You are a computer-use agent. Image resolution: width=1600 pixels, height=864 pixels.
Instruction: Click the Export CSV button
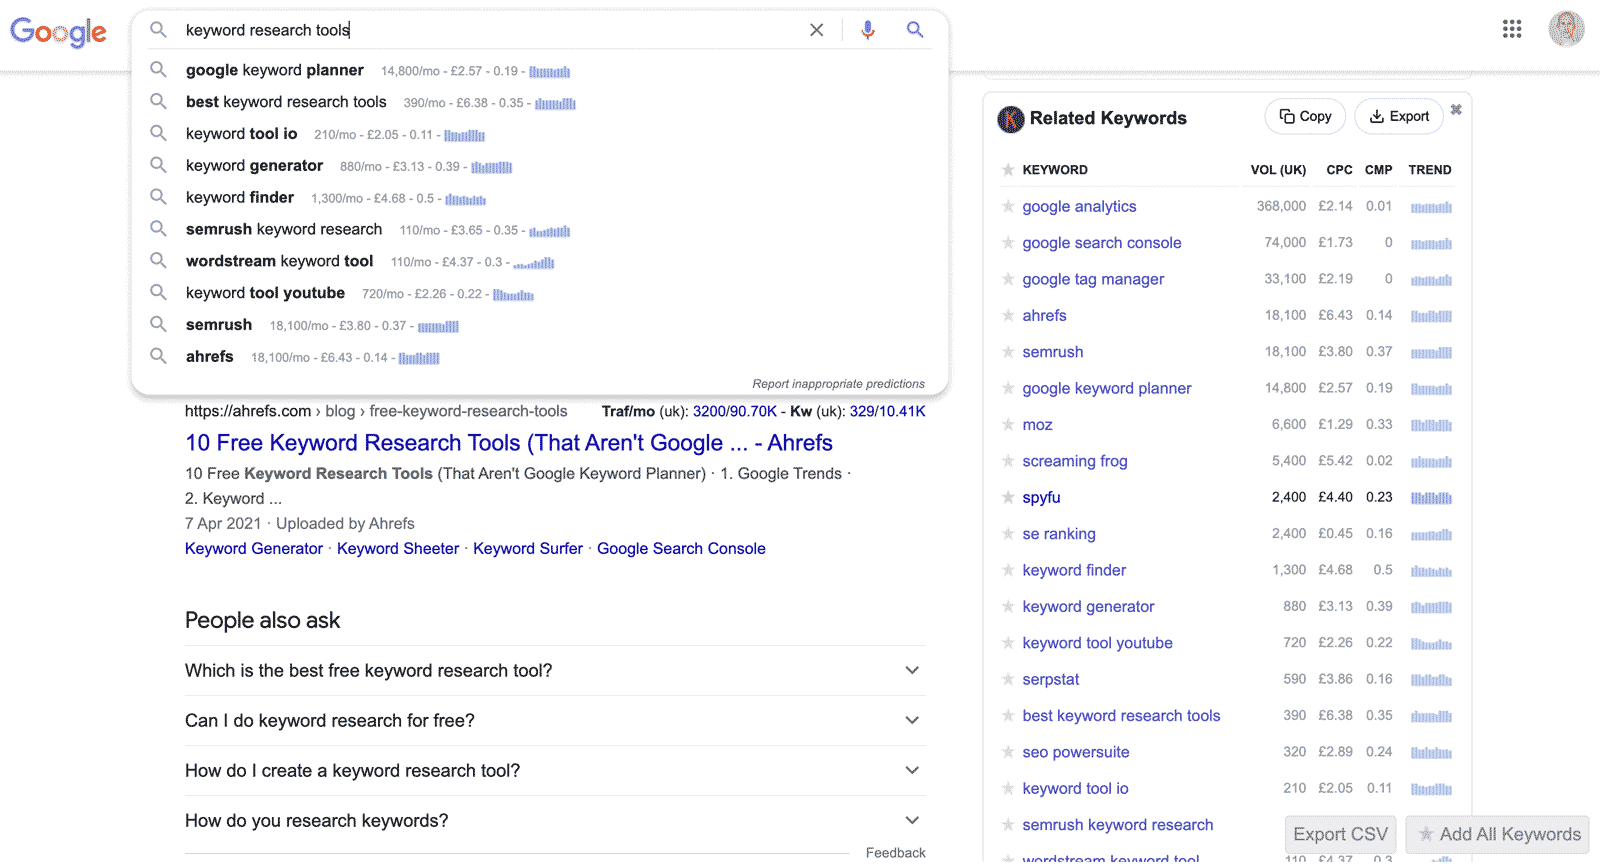(1340, 834)
